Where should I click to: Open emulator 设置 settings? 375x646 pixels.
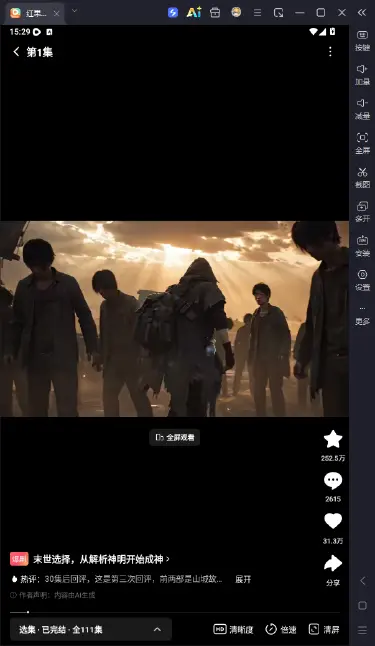point(362,280)
